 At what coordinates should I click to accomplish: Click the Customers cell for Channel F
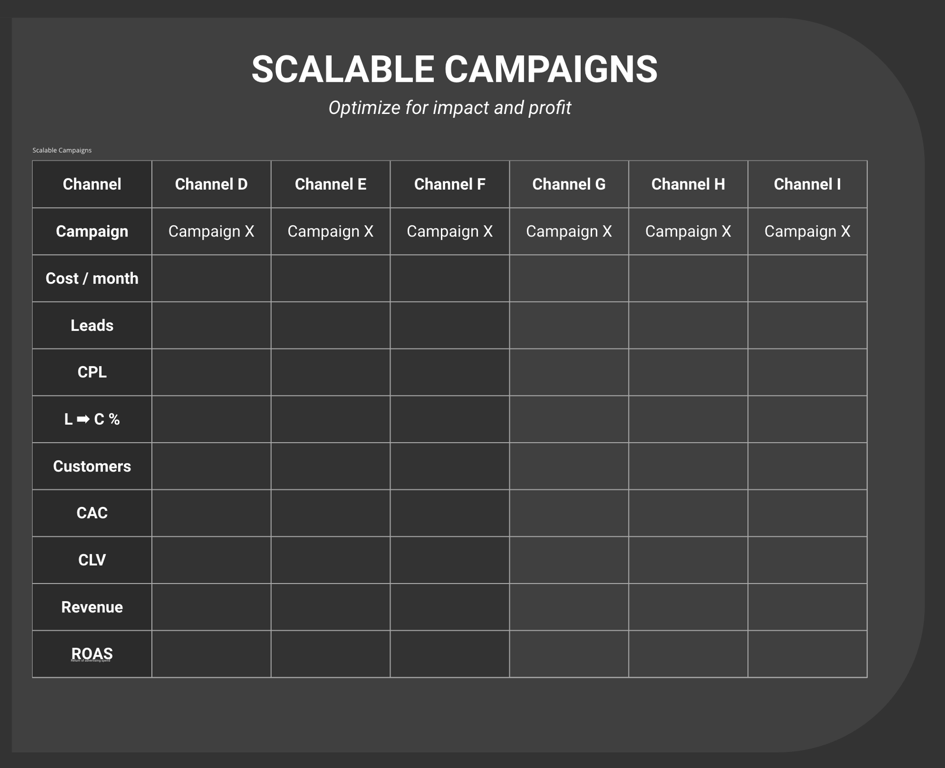pos(449,466)
